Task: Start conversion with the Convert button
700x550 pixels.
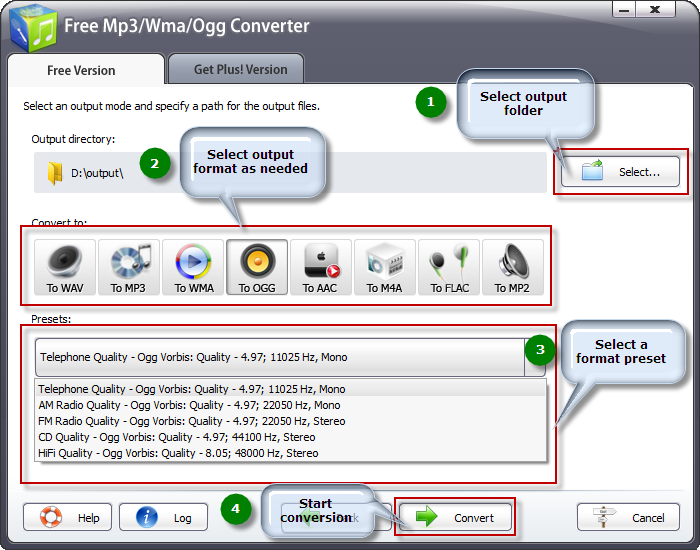Action: [x=455, y=517]
